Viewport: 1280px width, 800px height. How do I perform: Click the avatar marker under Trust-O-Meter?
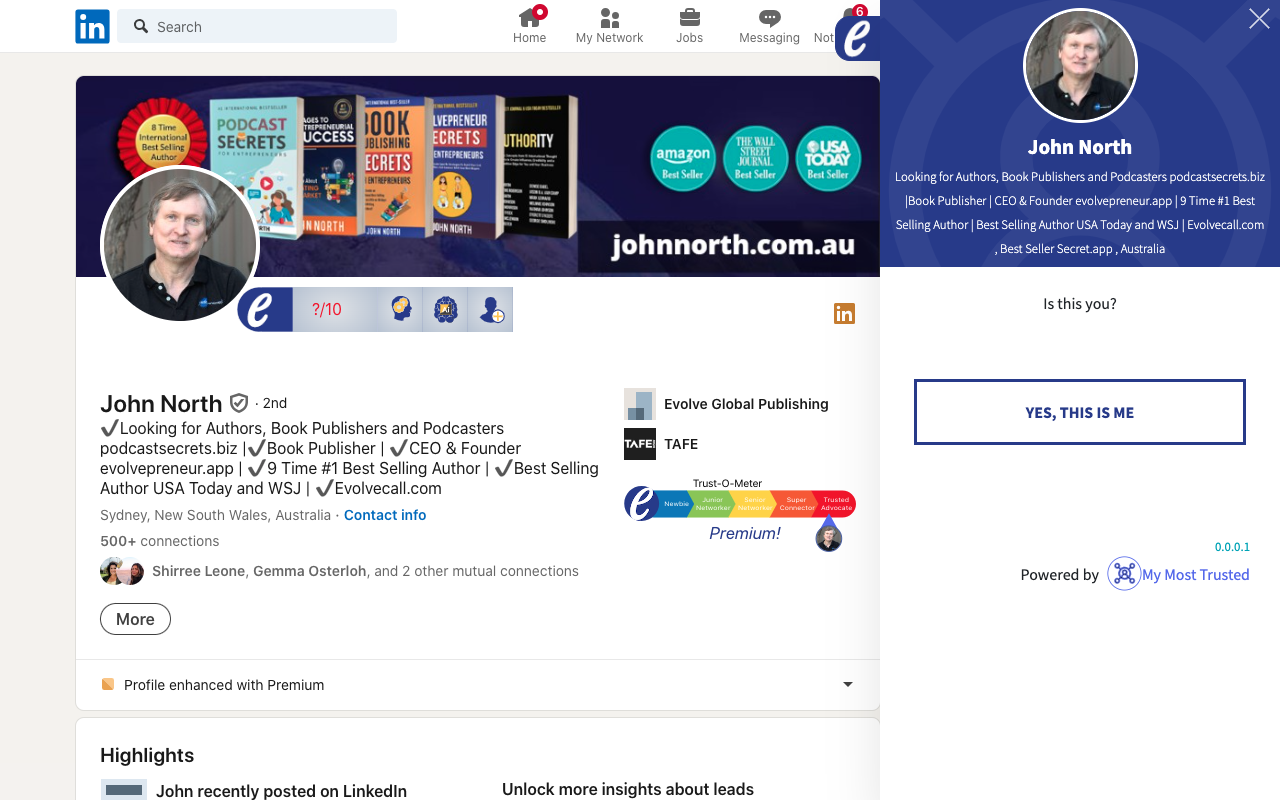click(828, 538)
